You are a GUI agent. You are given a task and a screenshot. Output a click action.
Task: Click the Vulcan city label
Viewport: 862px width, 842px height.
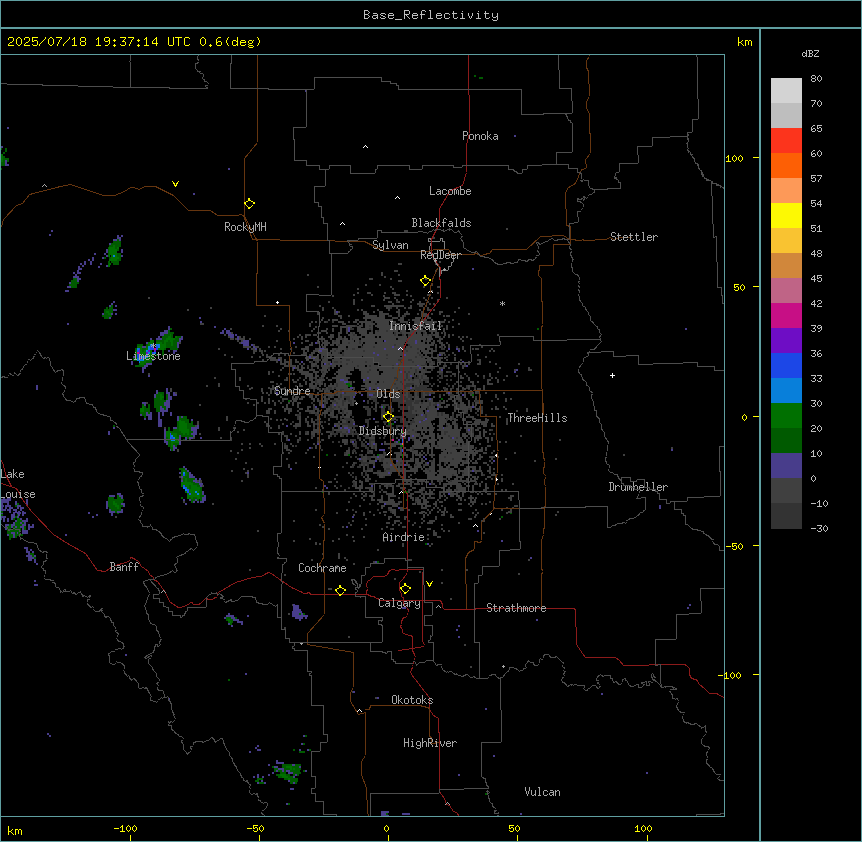pos(543,792)
